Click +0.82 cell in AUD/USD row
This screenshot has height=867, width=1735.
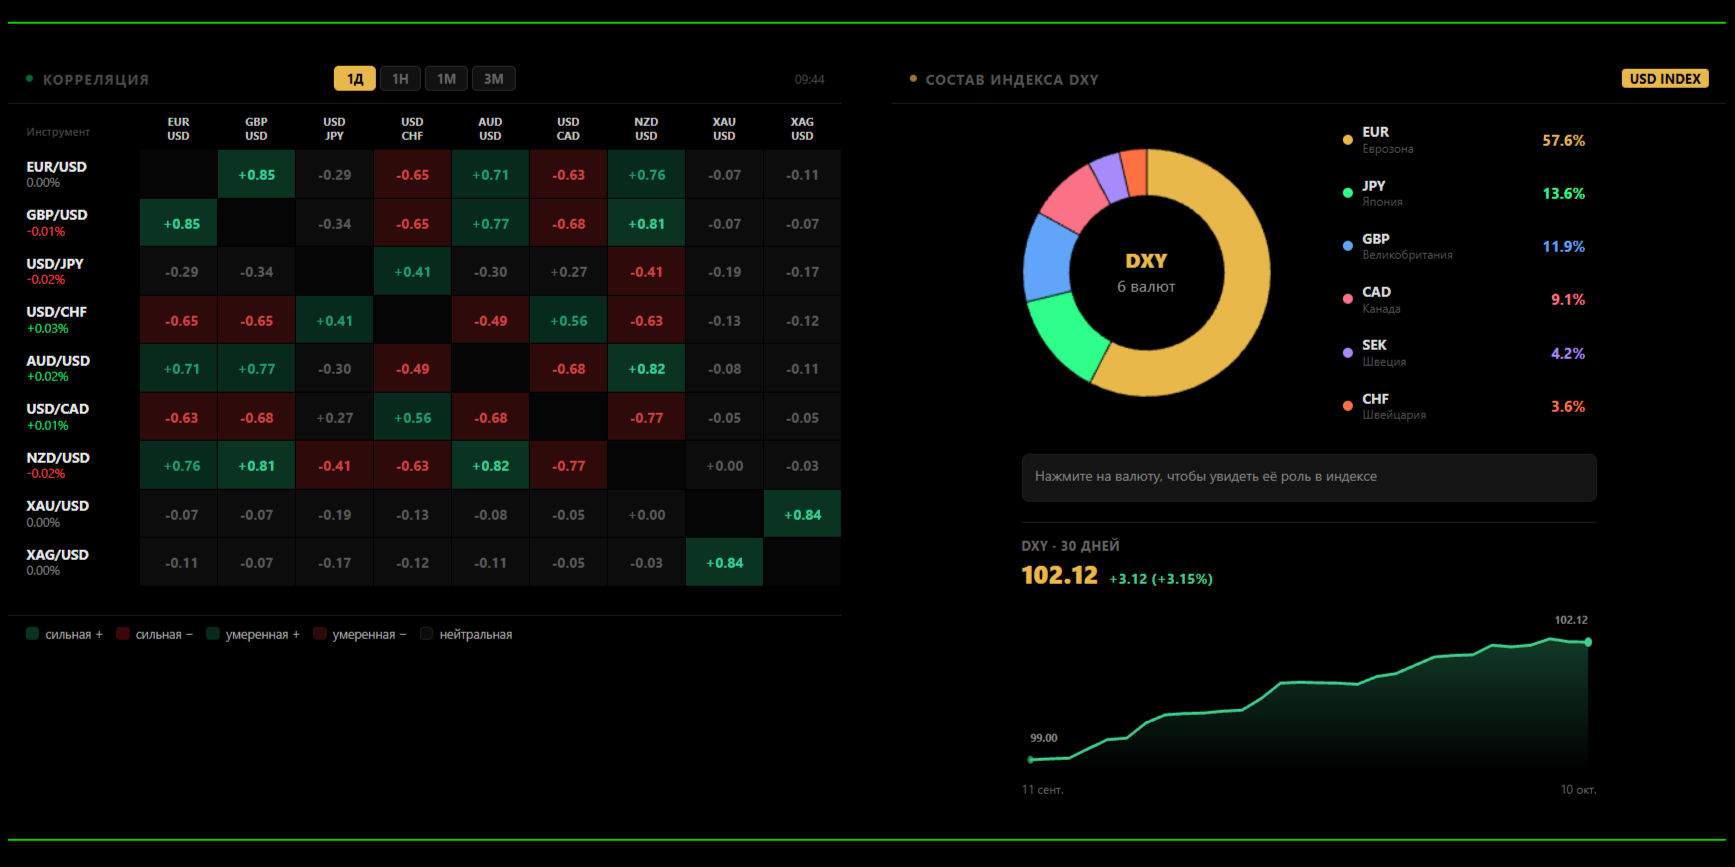[646, 369]
